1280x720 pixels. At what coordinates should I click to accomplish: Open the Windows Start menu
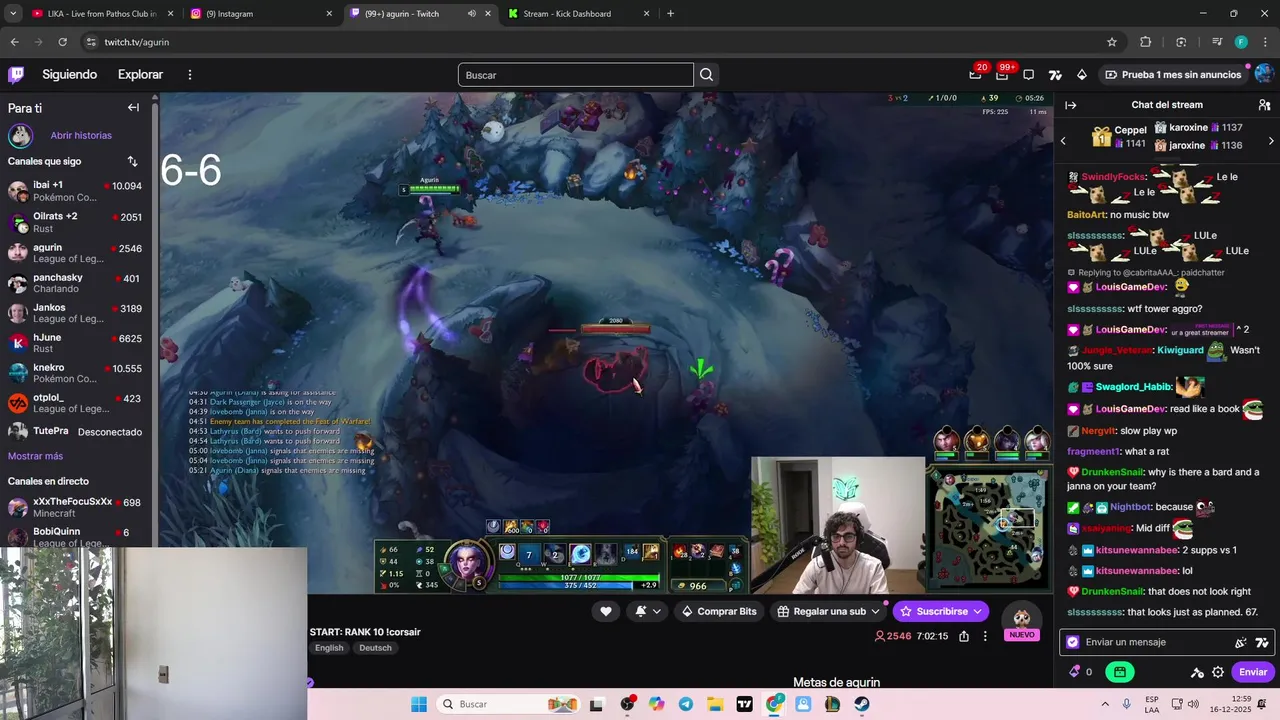point(419,704)
